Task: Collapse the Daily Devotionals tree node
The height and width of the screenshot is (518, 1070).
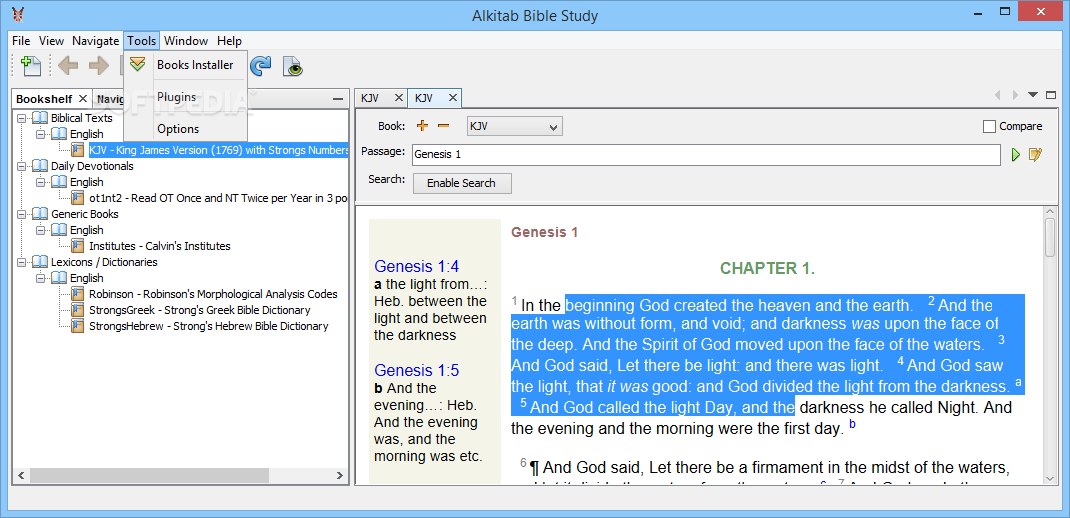Action: click(22, 166)
